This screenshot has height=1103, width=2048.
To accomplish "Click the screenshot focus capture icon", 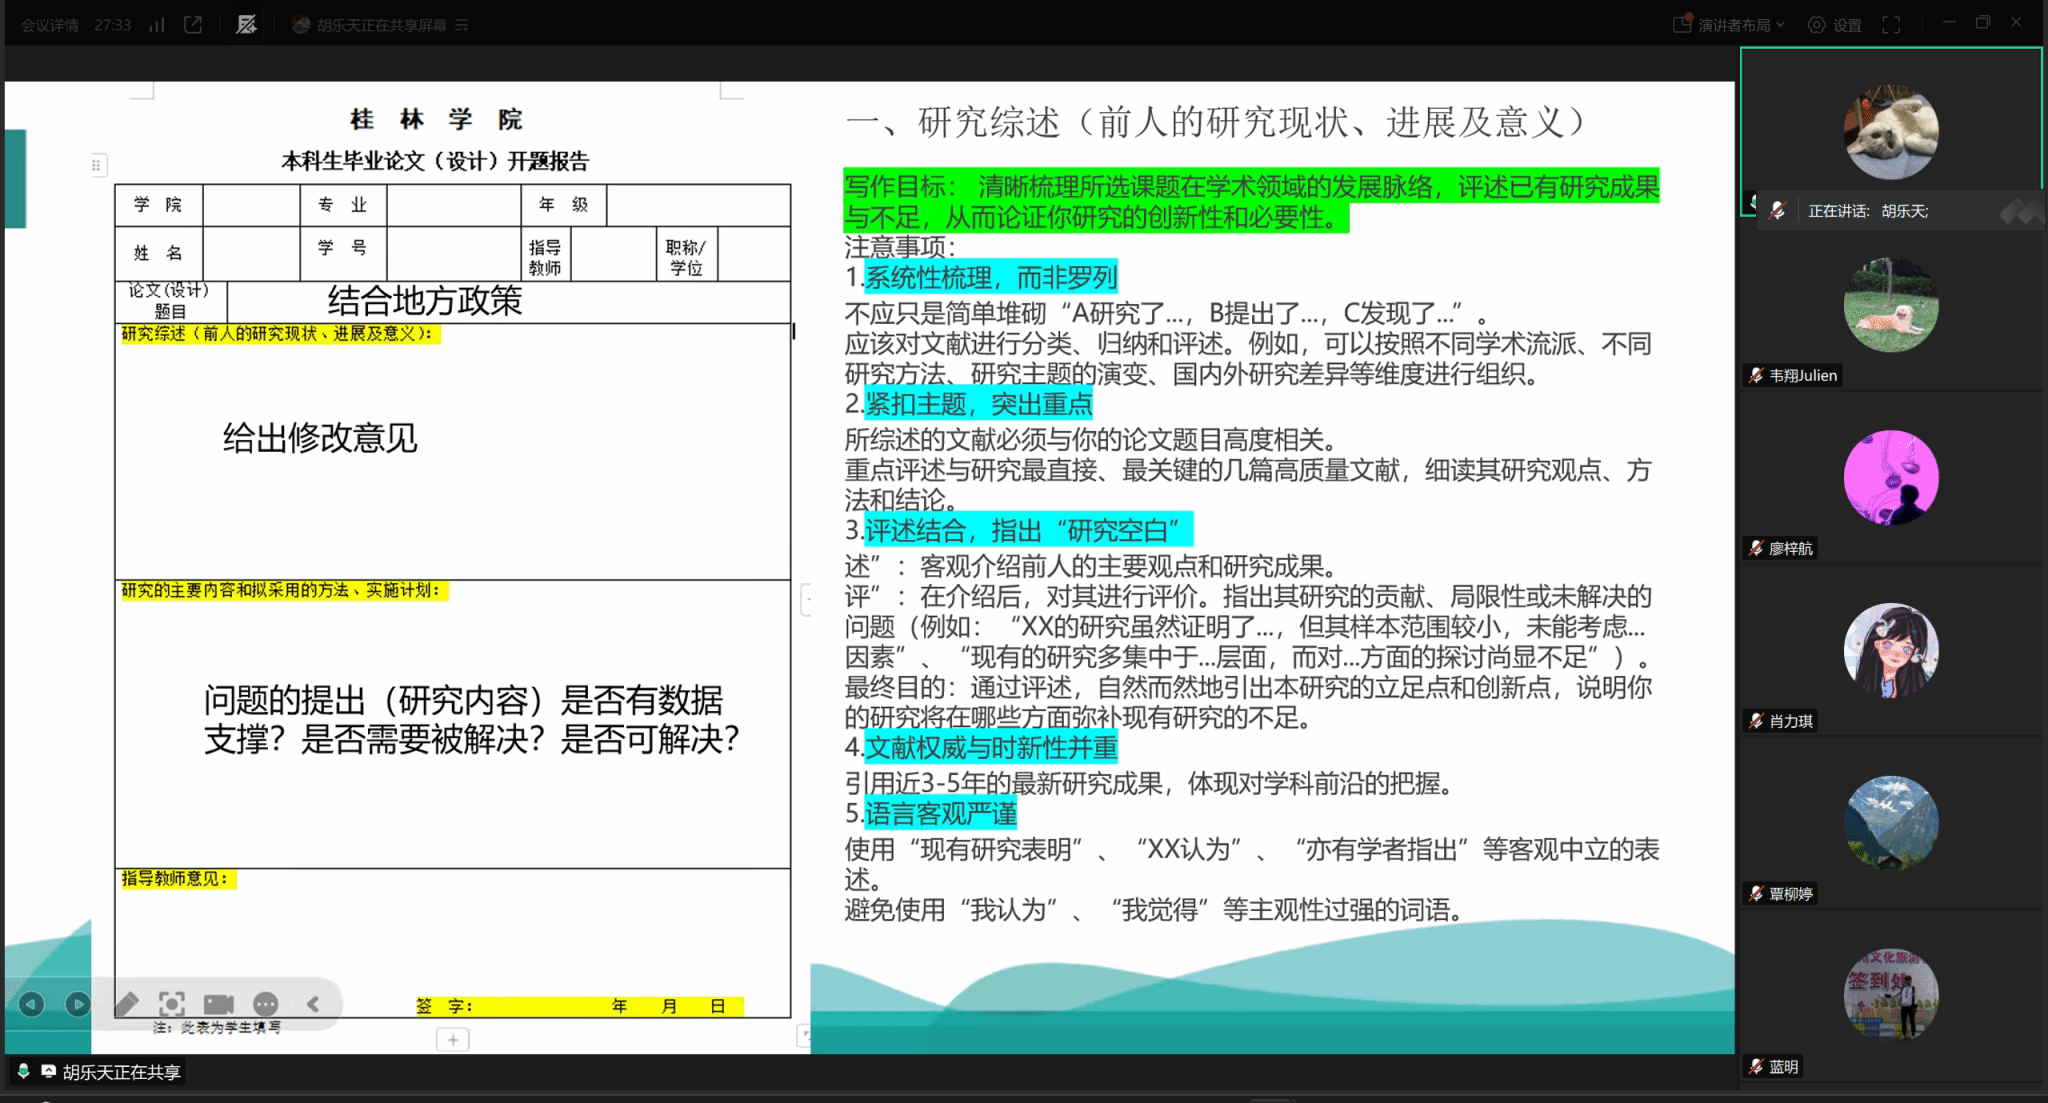I will pyautogui.click(x=172, y=1004).
